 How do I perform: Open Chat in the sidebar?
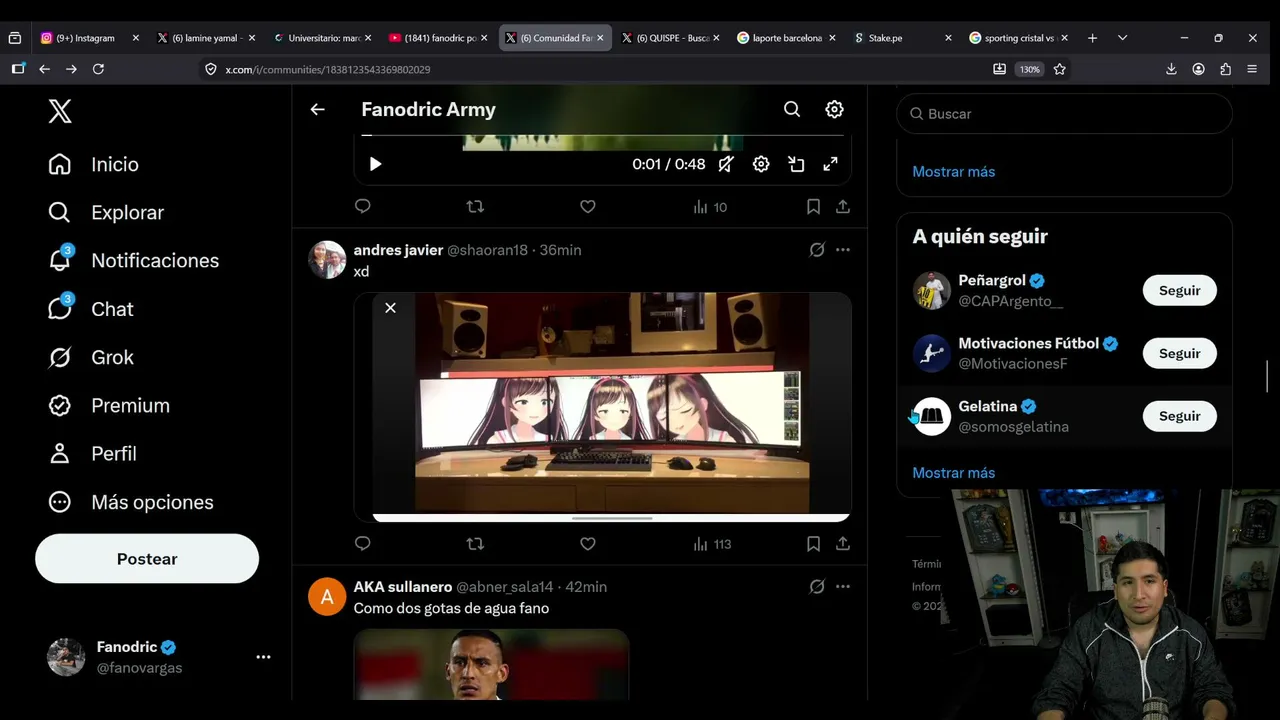[x=91, y=309]
